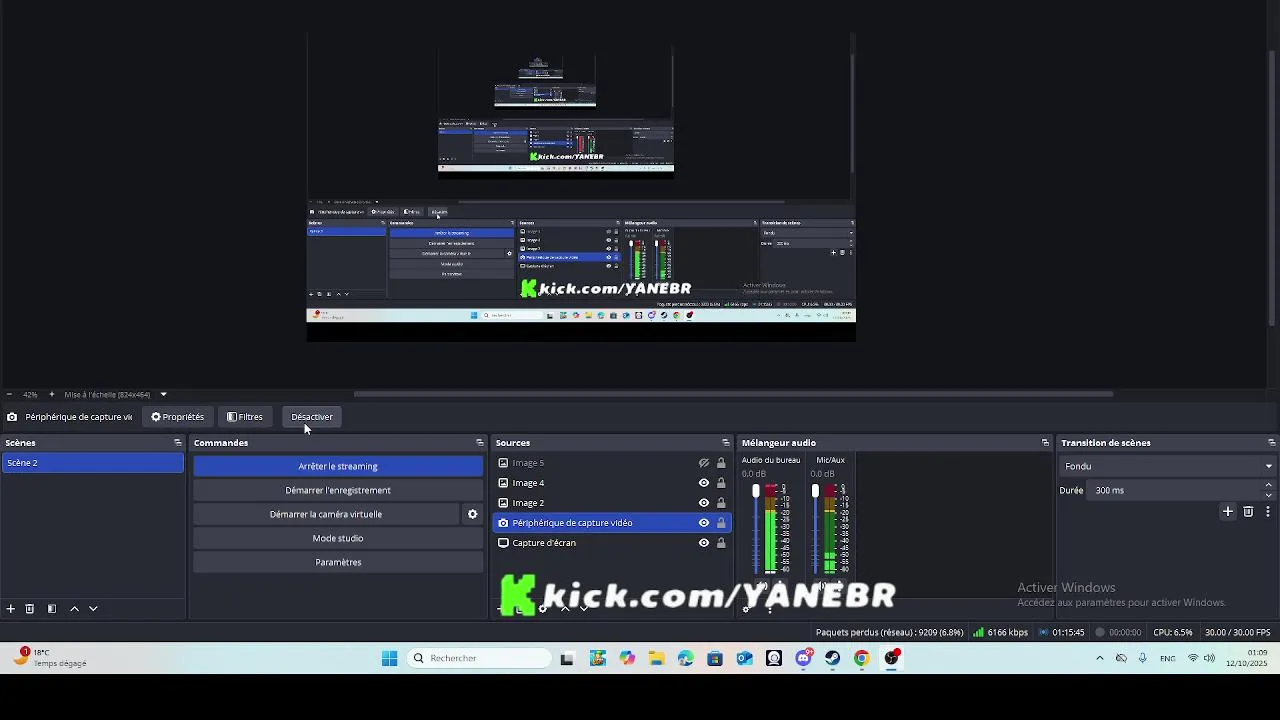
Task: Open transition properties three-dot icon
Action: 1267,511
